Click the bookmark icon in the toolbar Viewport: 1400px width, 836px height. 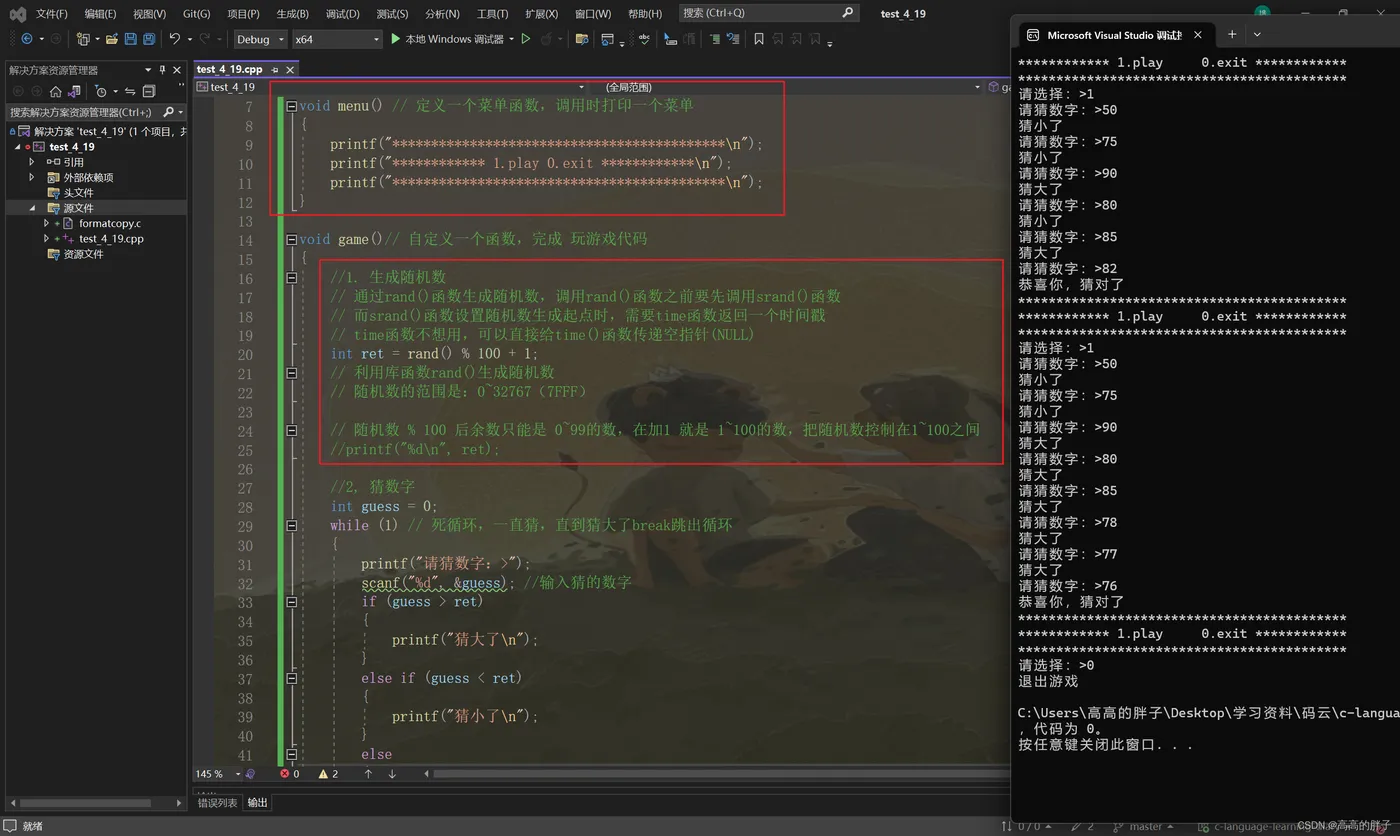pos(759,39)
